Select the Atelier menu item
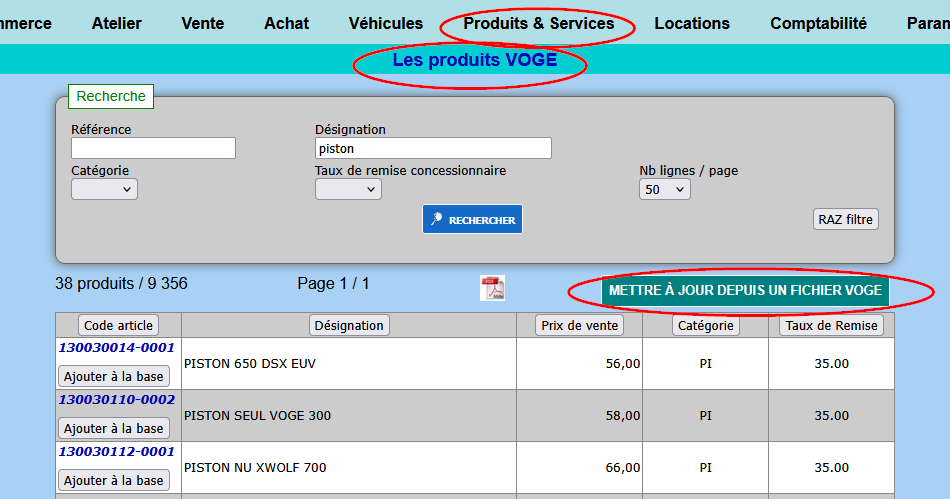The image size is (950, 499). [116, 23]
